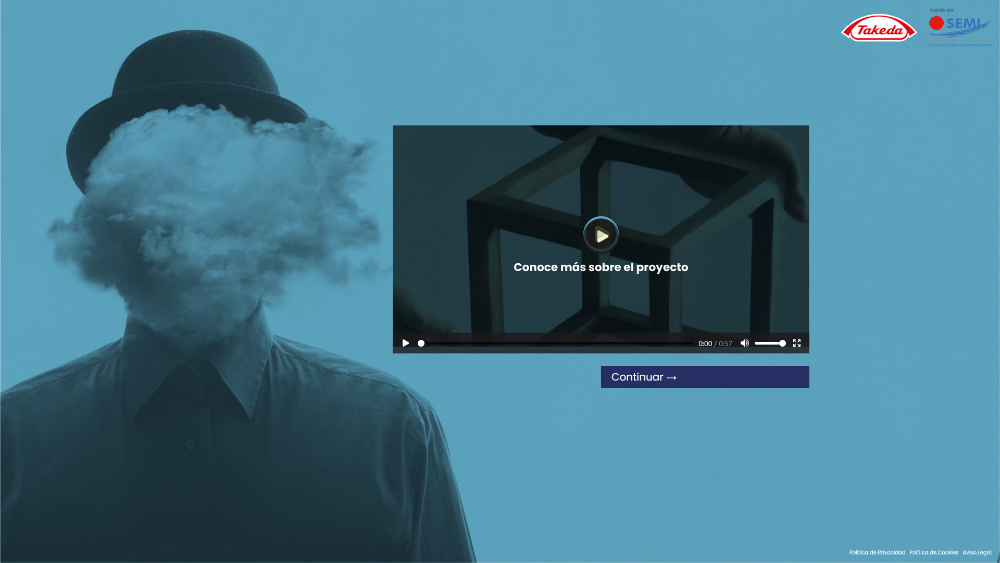Screen dimensions: 1000x563
Task: Open the Aviso Legal link
Action: click(977, 552)
